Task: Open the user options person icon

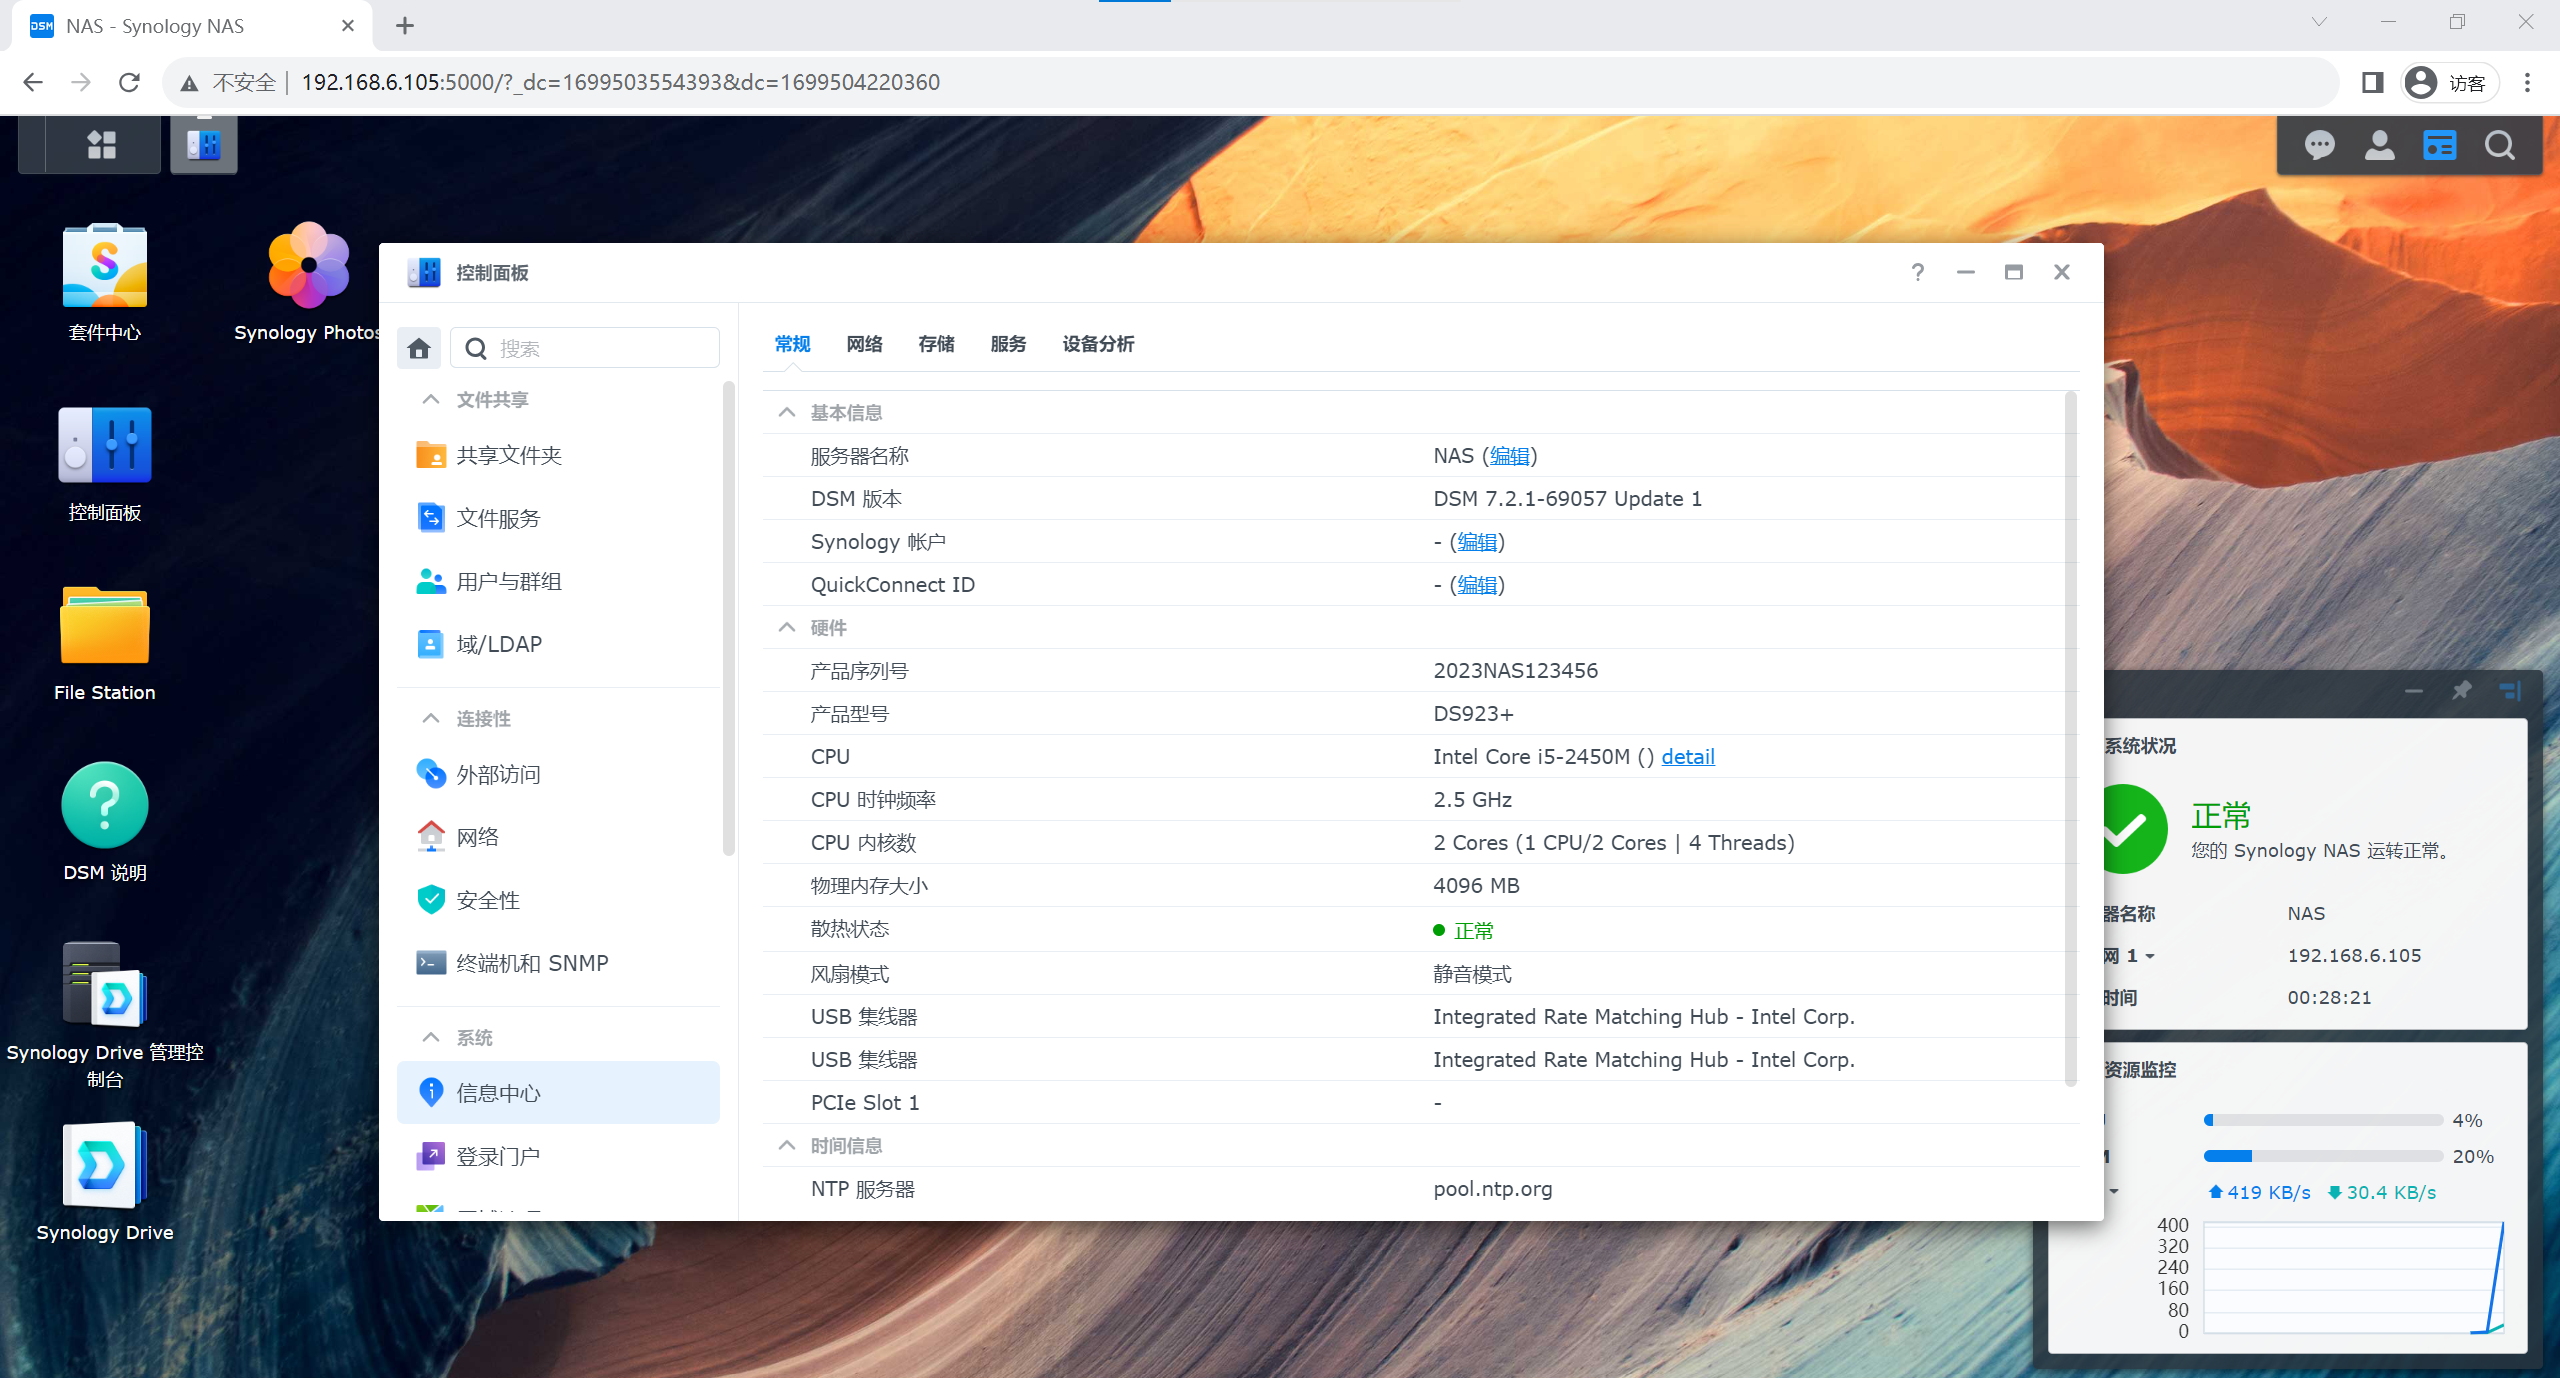Action: coord(2380,146)
